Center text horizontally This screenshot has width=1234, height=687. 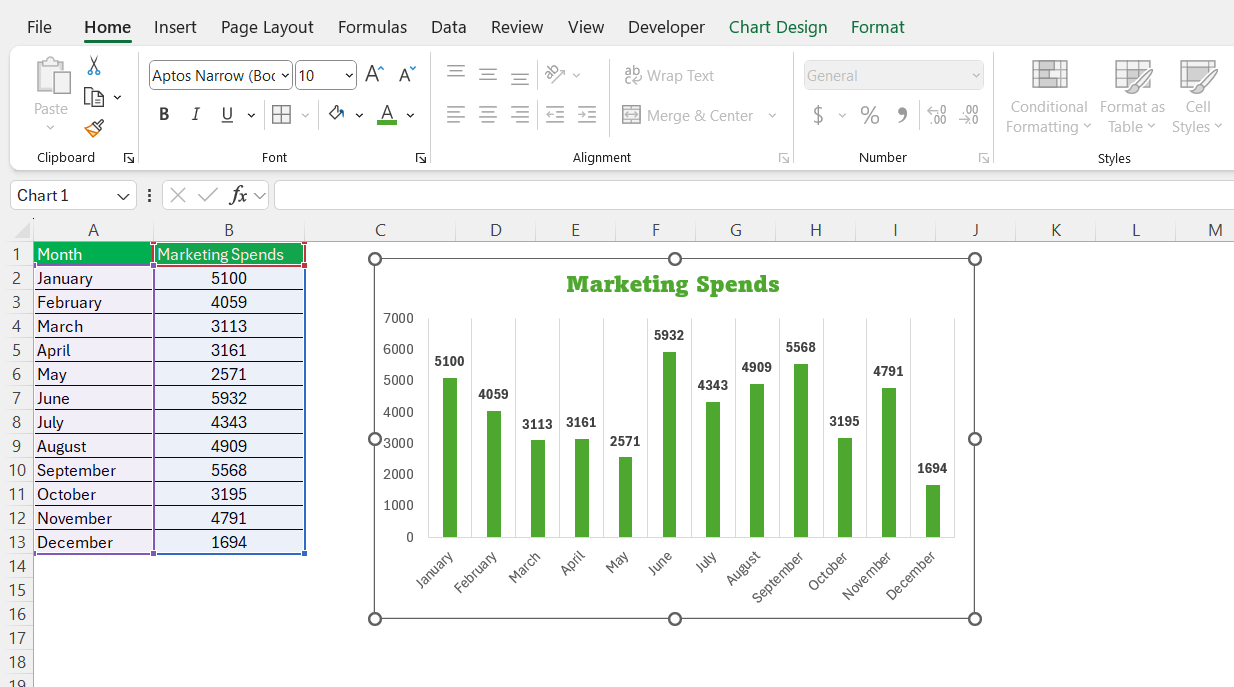(x=488, y=115)
